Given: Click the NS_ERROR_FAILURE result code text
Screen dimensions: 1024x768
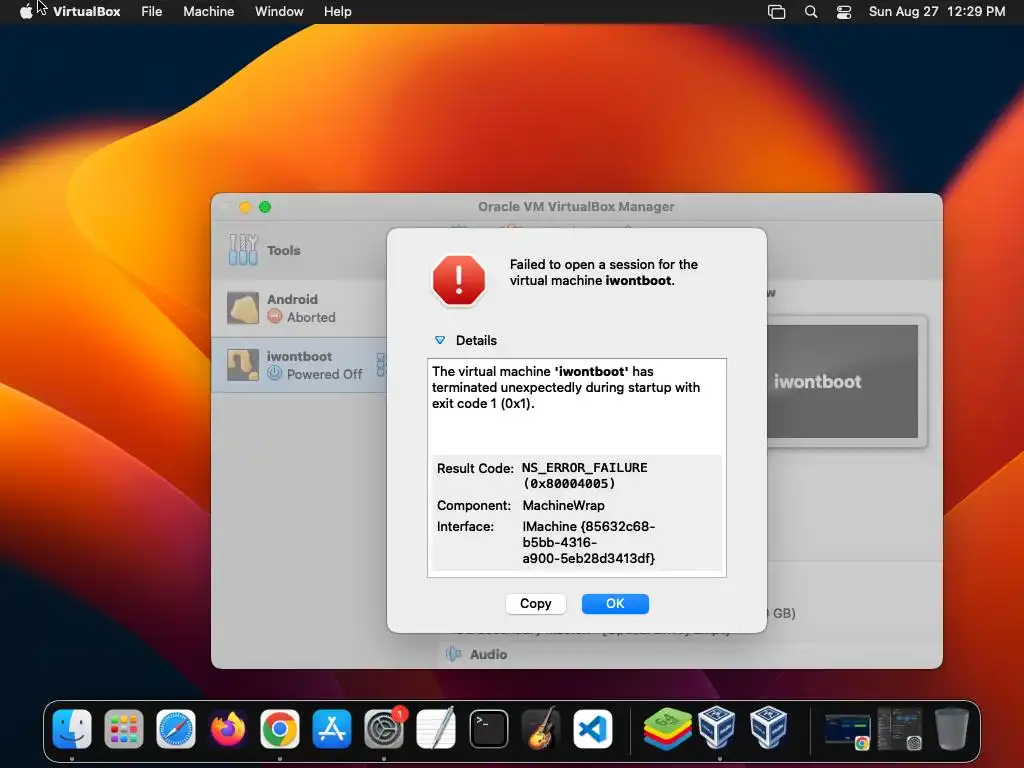Looking at the screenshot, I should (x=584, y=475).
